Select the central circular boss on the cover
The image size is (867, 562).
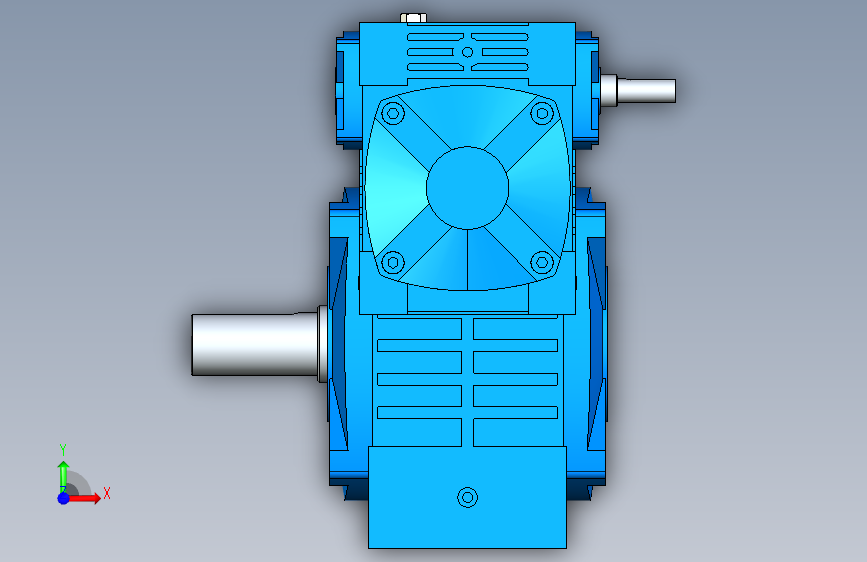pos(467,188)
